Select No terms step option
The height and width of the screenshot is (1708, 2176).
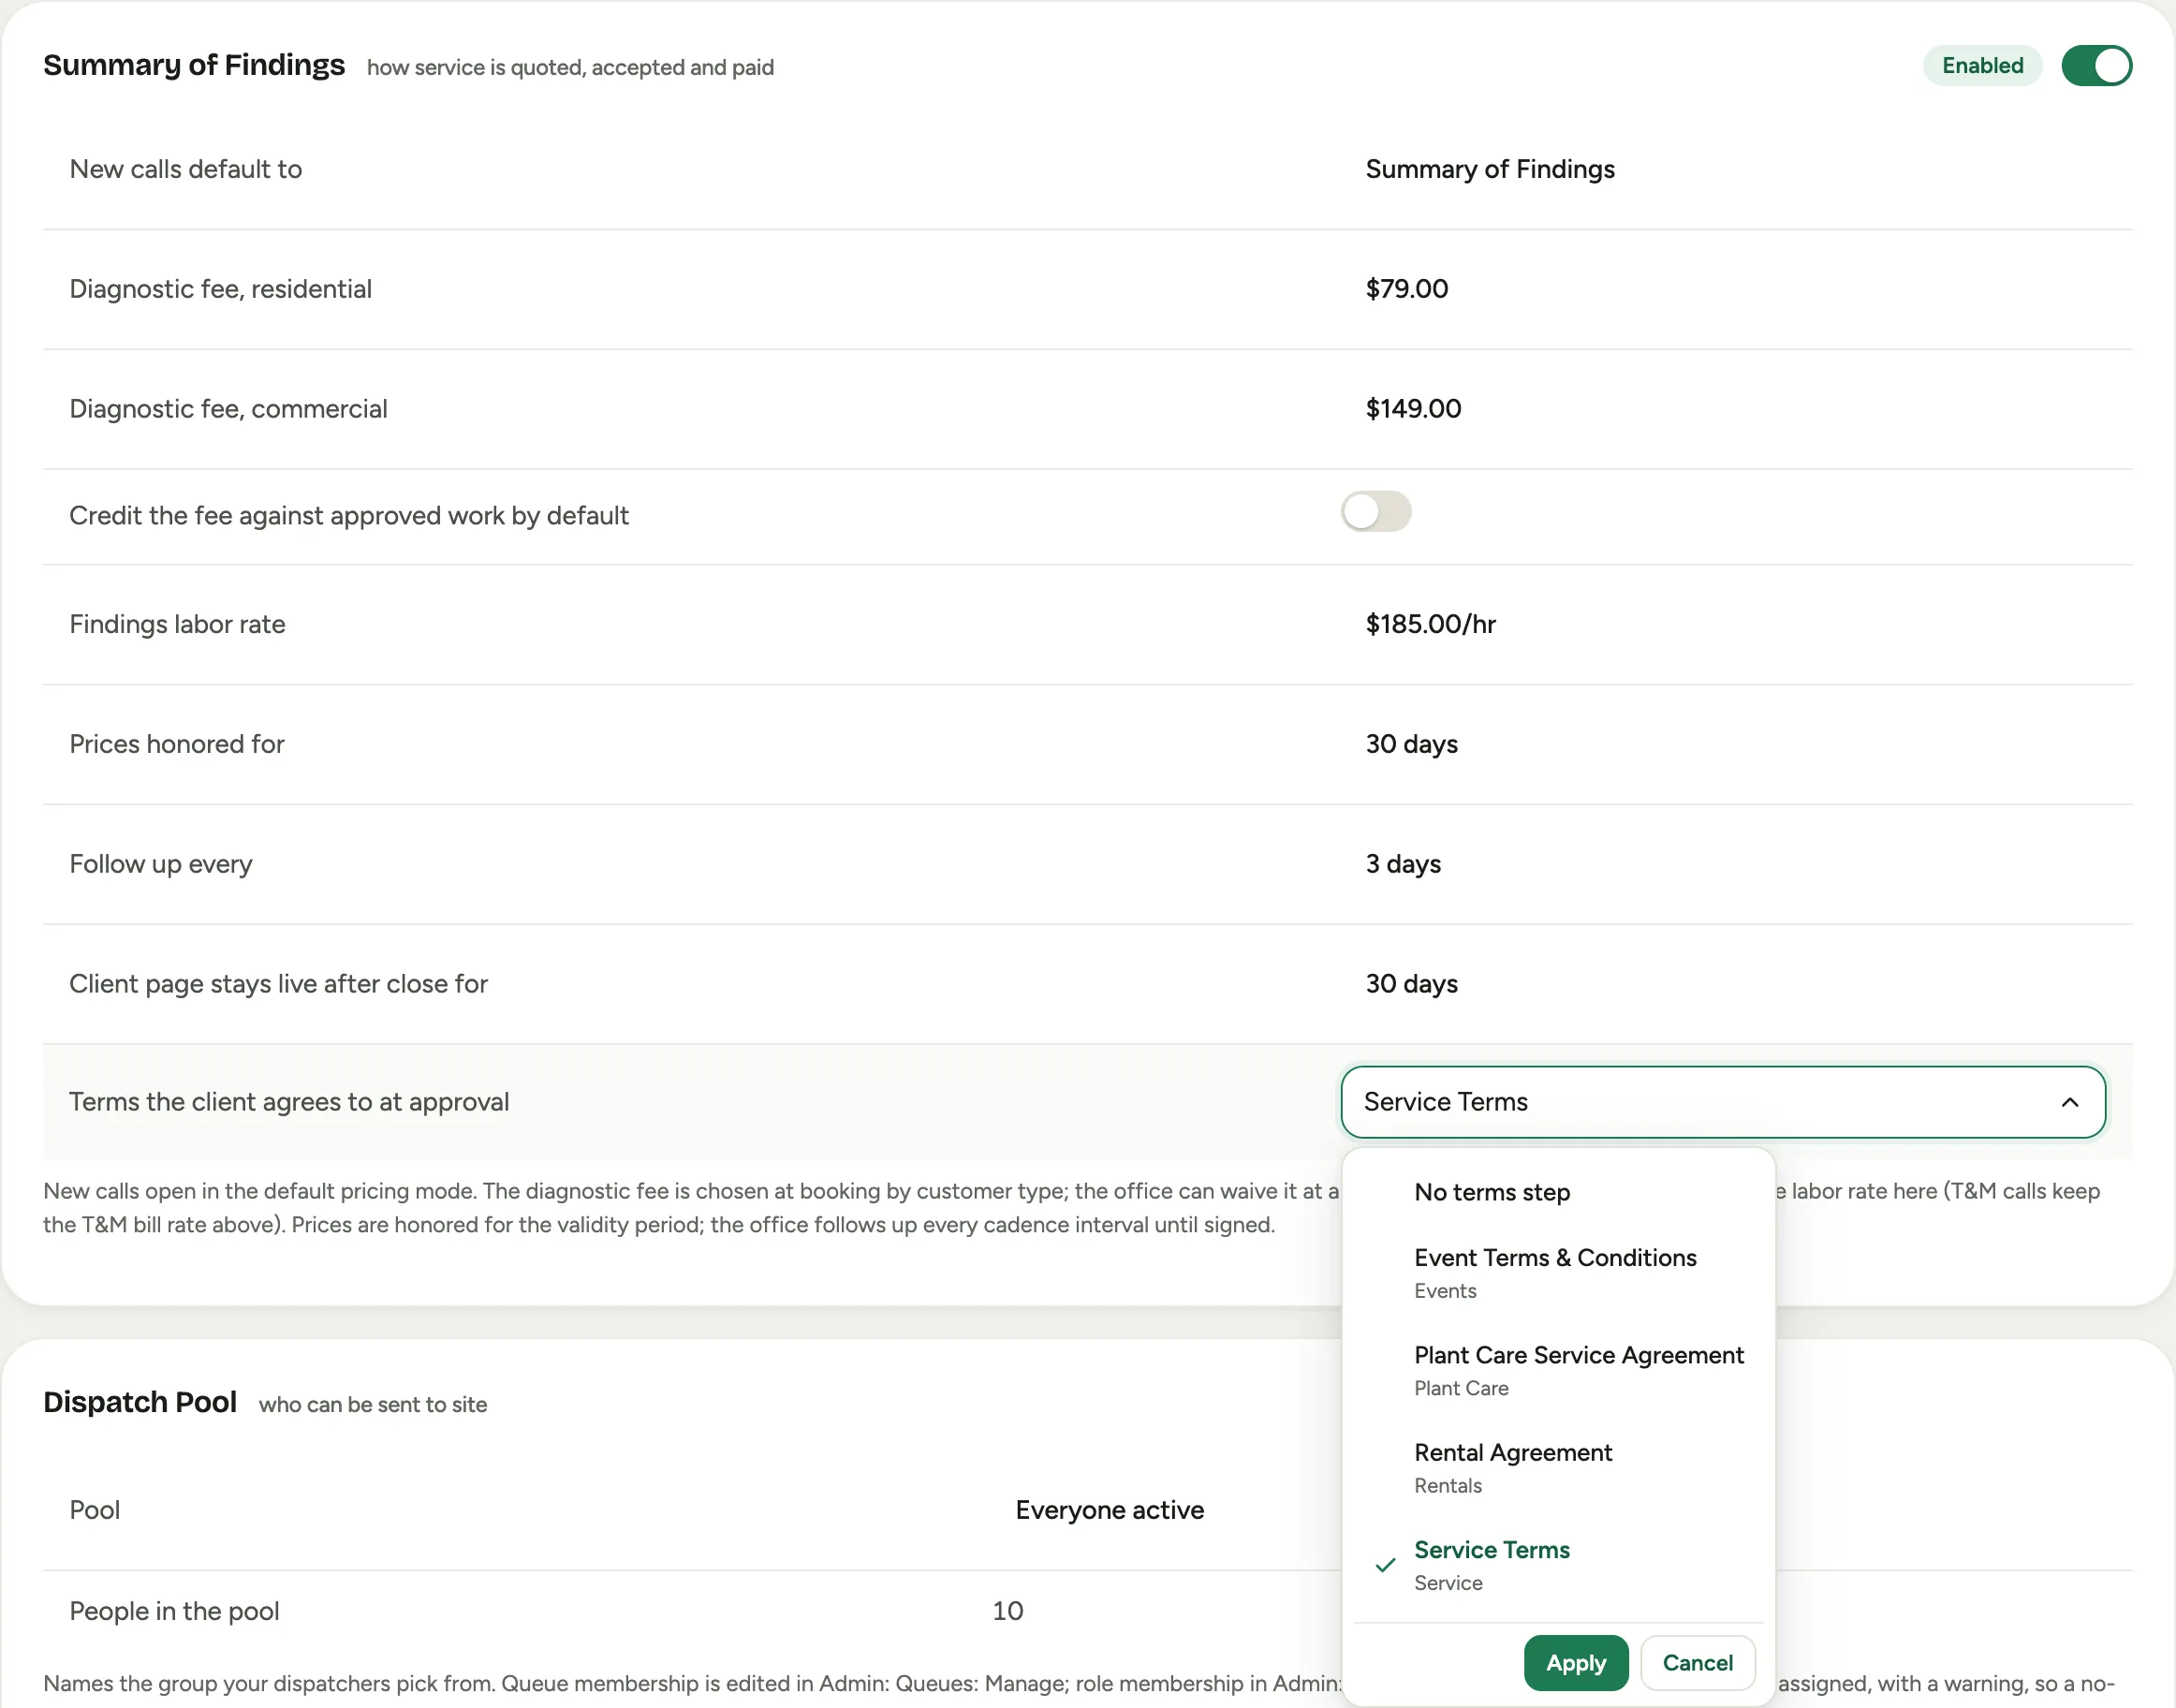coord(1559,1192)
